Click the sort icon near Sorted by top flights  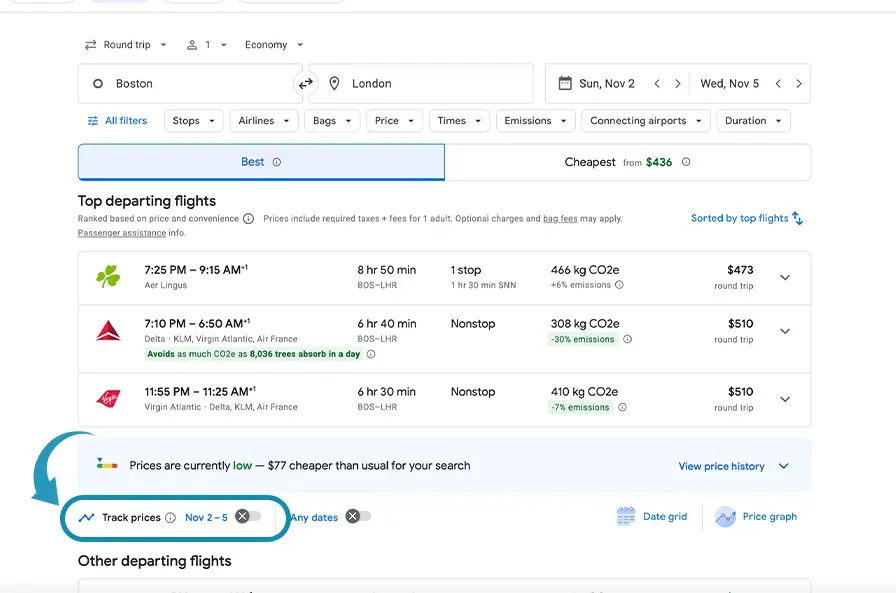[x=797, y=218]
